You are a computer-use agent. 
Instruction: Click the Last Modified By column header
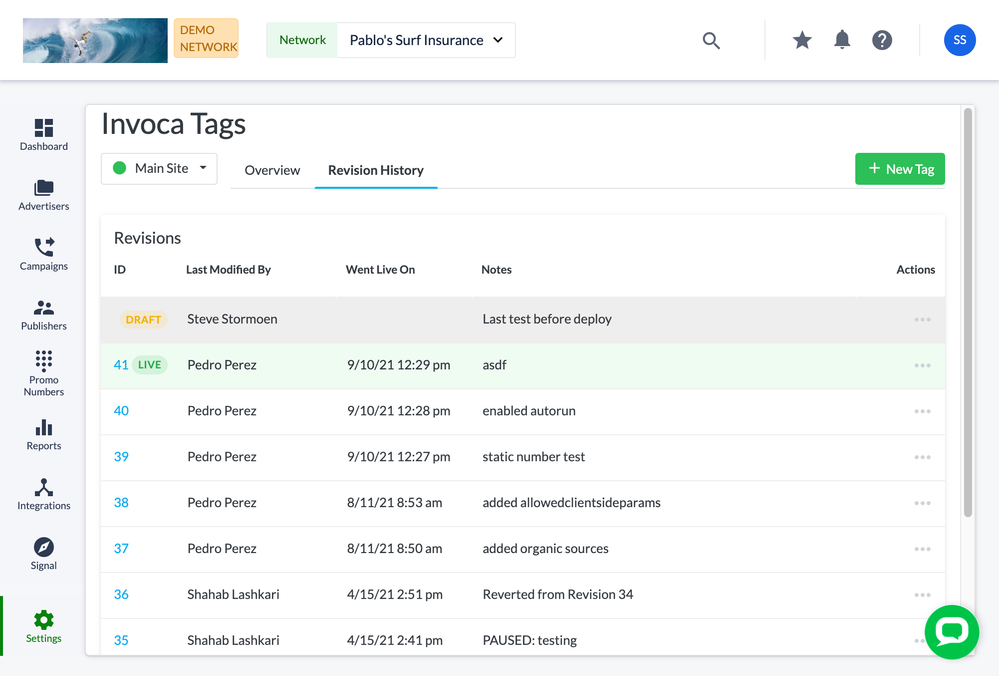coord(228,270)
